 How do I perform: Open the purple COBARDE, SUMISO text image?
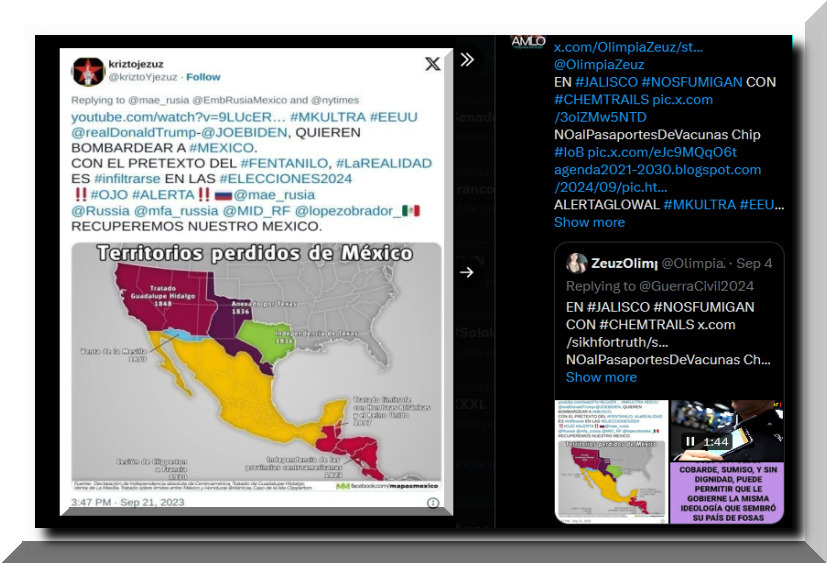(727, 493)
